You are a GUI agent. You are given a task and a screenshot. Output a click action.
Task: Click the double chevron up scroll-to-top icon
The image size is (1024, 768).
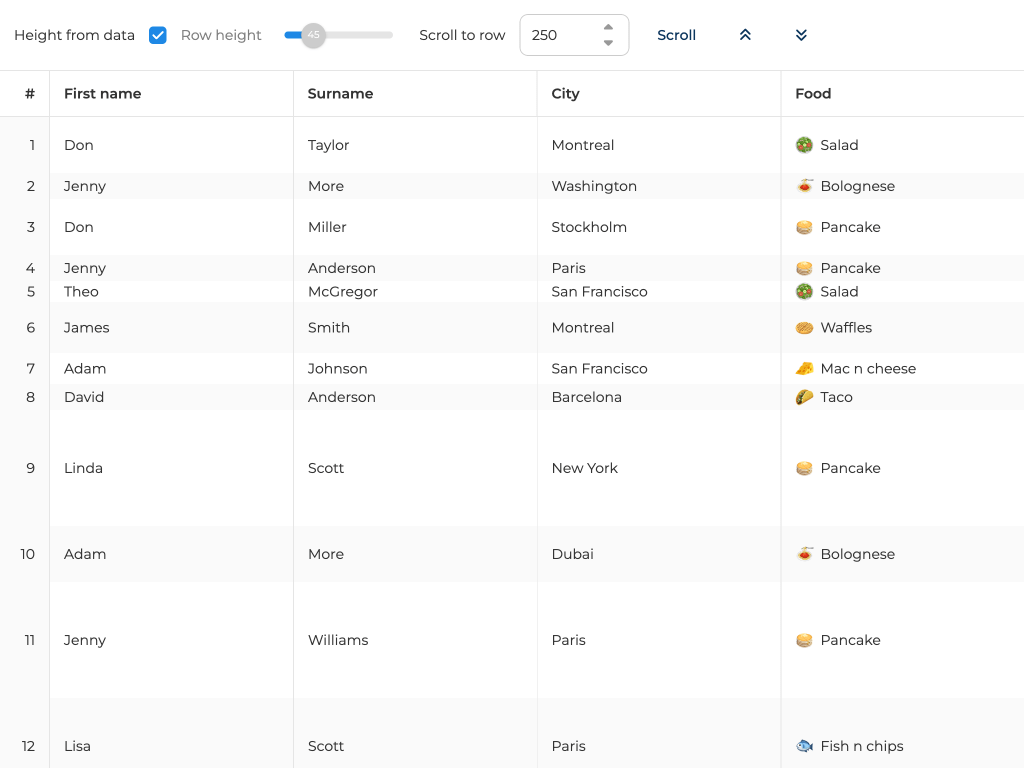point(745,35)
